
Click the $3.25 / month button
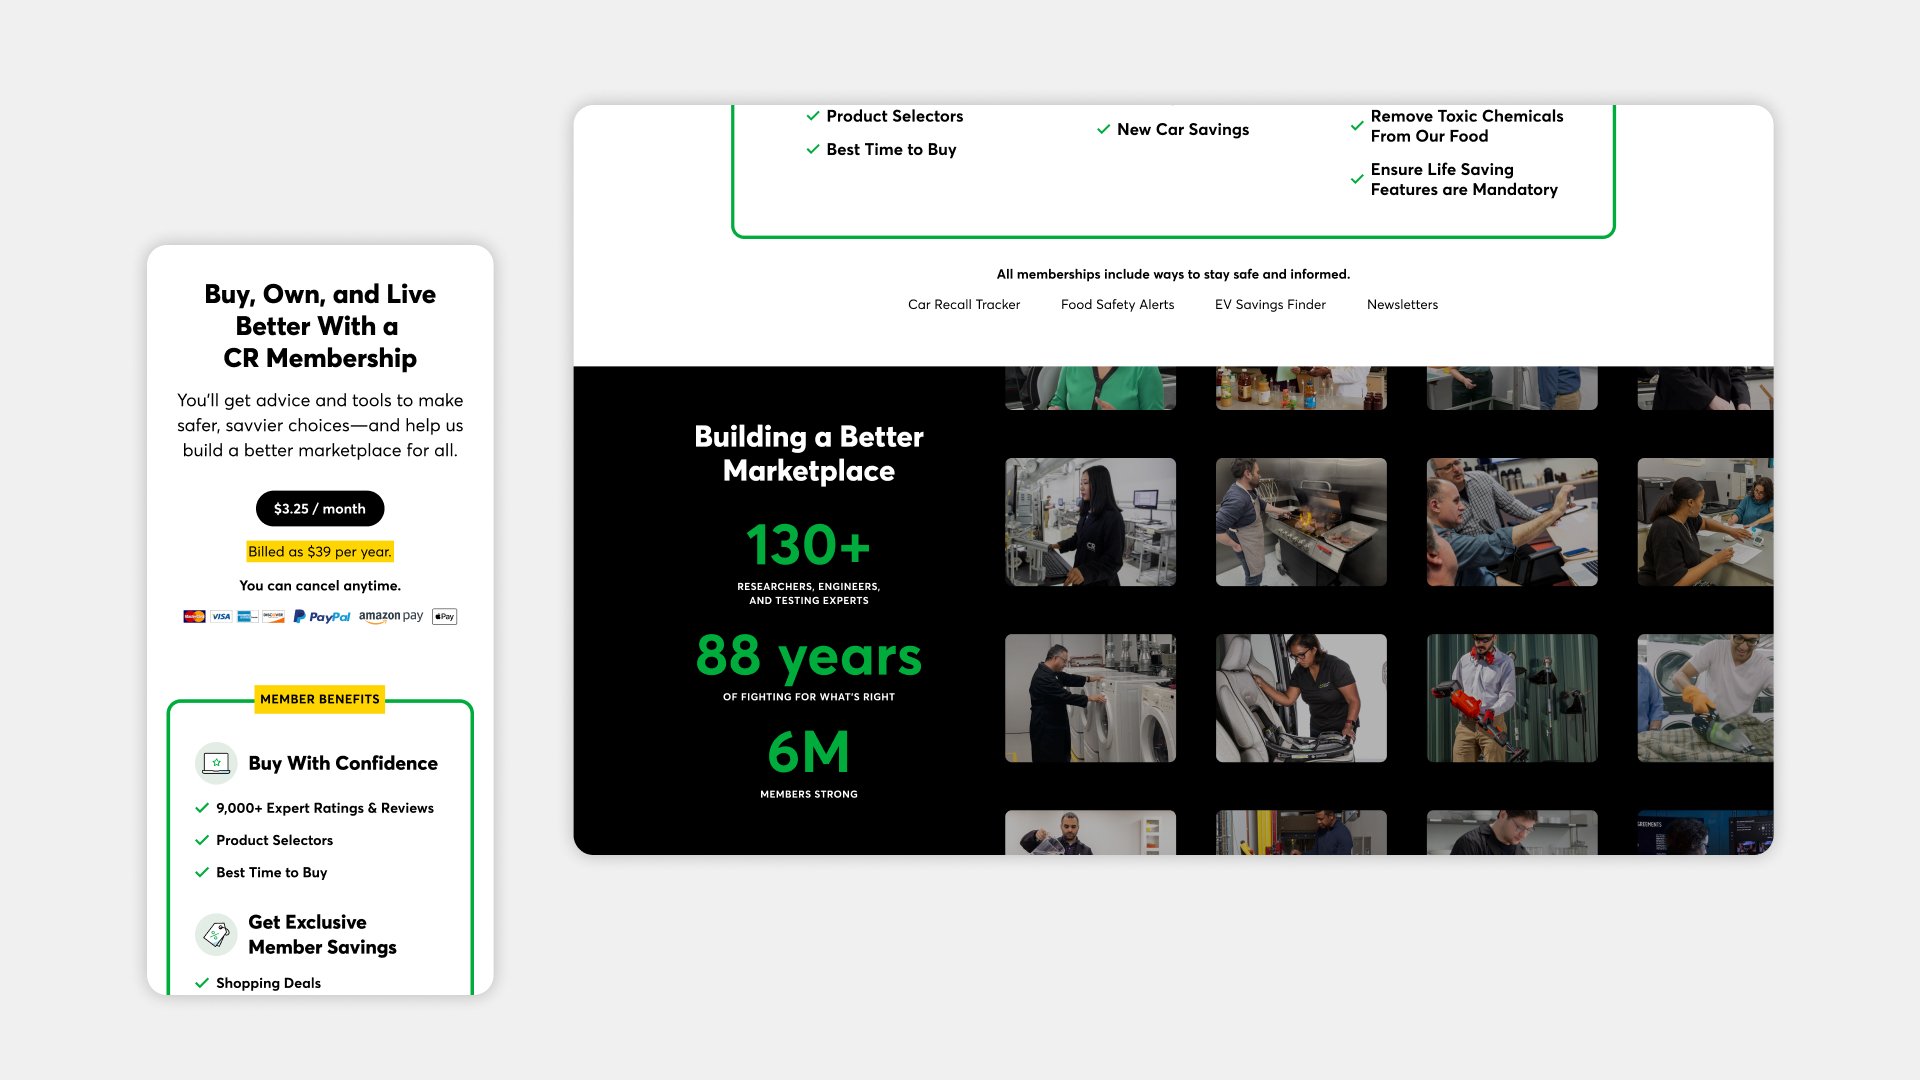(320, 509)
